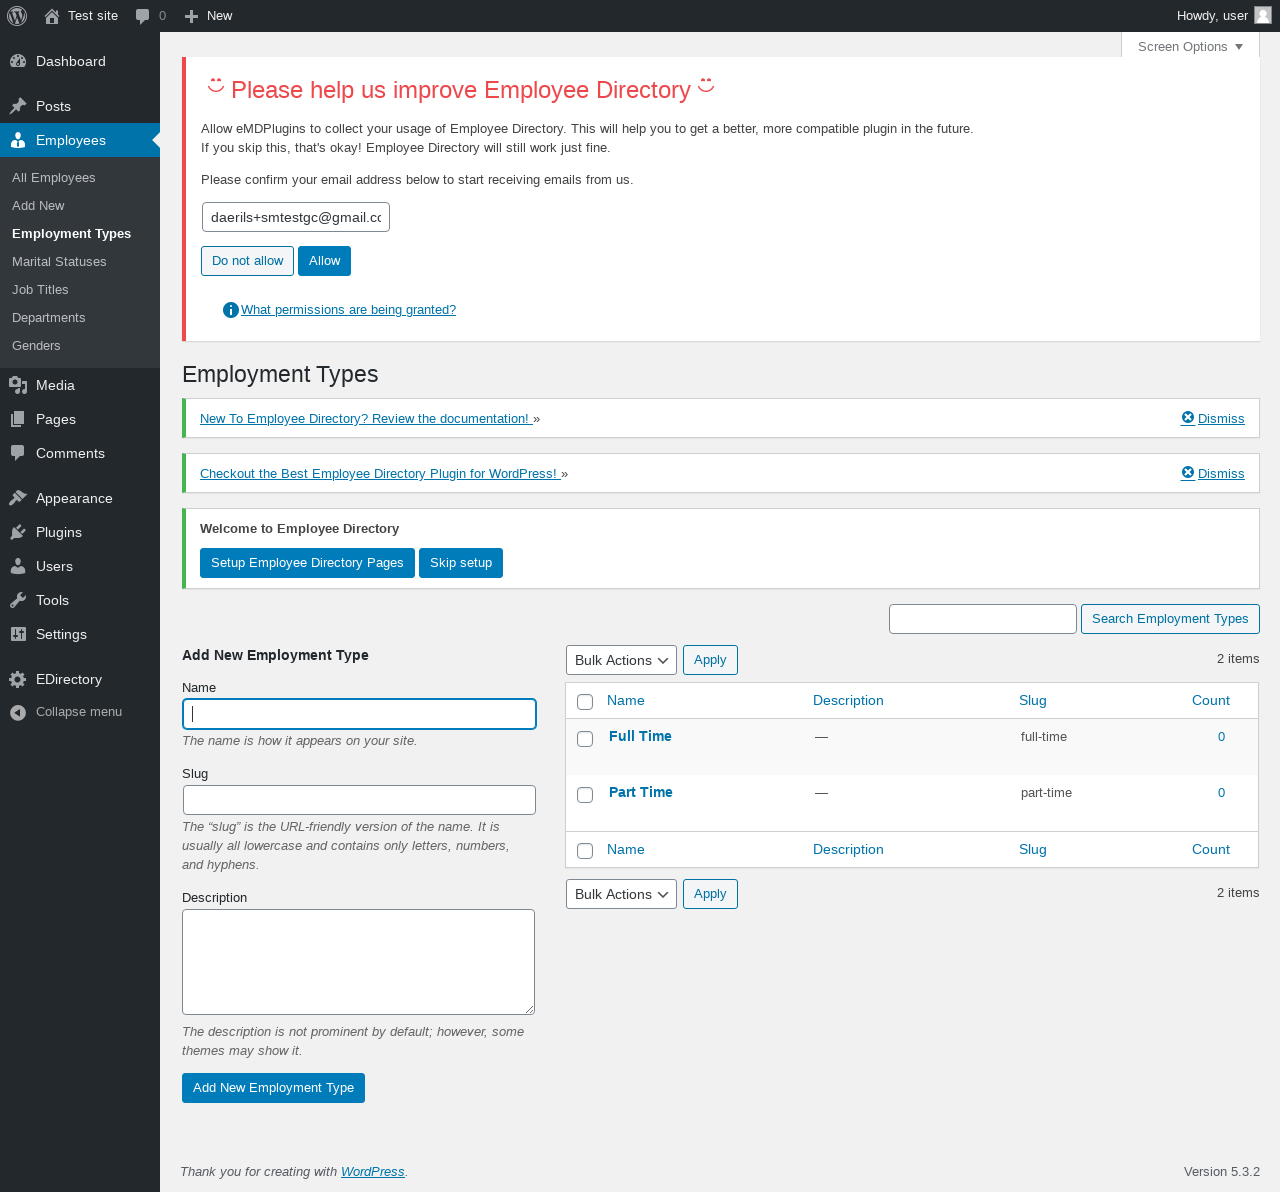Image resolution: width=1280 pixels, height=1192 pixels.
Task: Tick the select-all checkbox in table header
Action: point(585,702)
